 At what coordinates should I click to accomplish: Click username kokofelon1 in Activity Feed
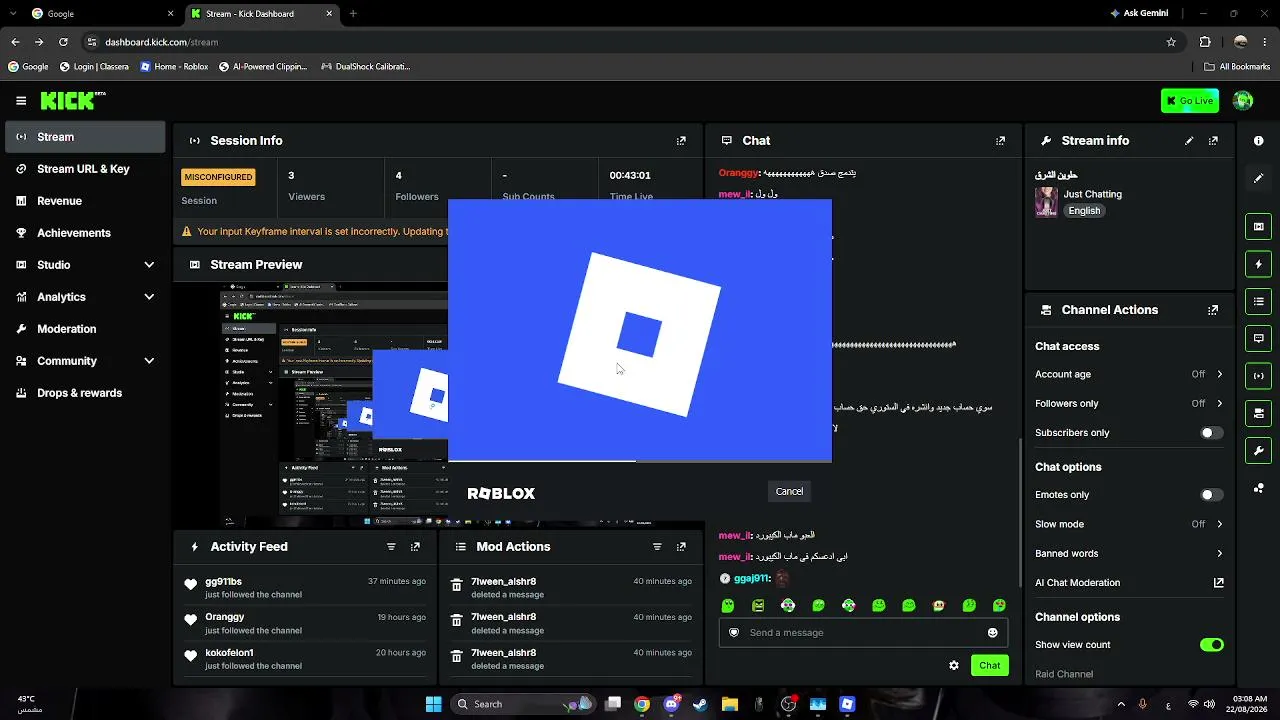(229, 653)
